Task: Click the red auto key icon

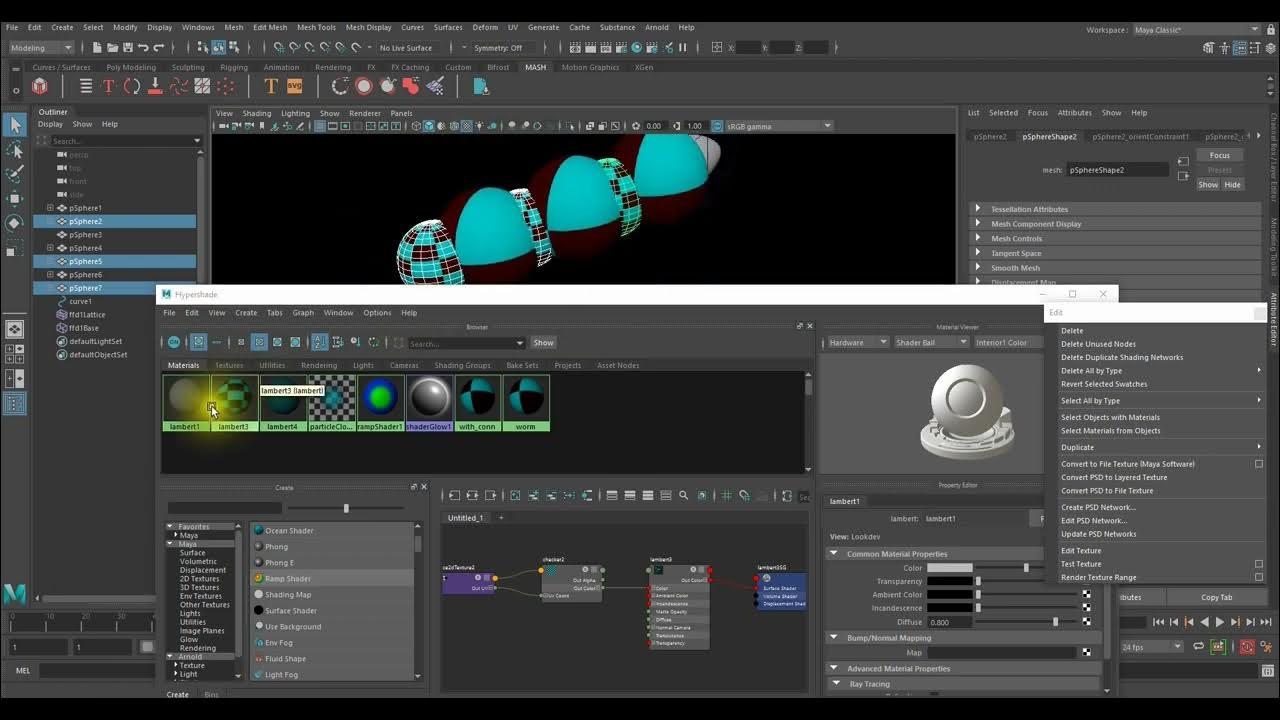Action: 1247,647
